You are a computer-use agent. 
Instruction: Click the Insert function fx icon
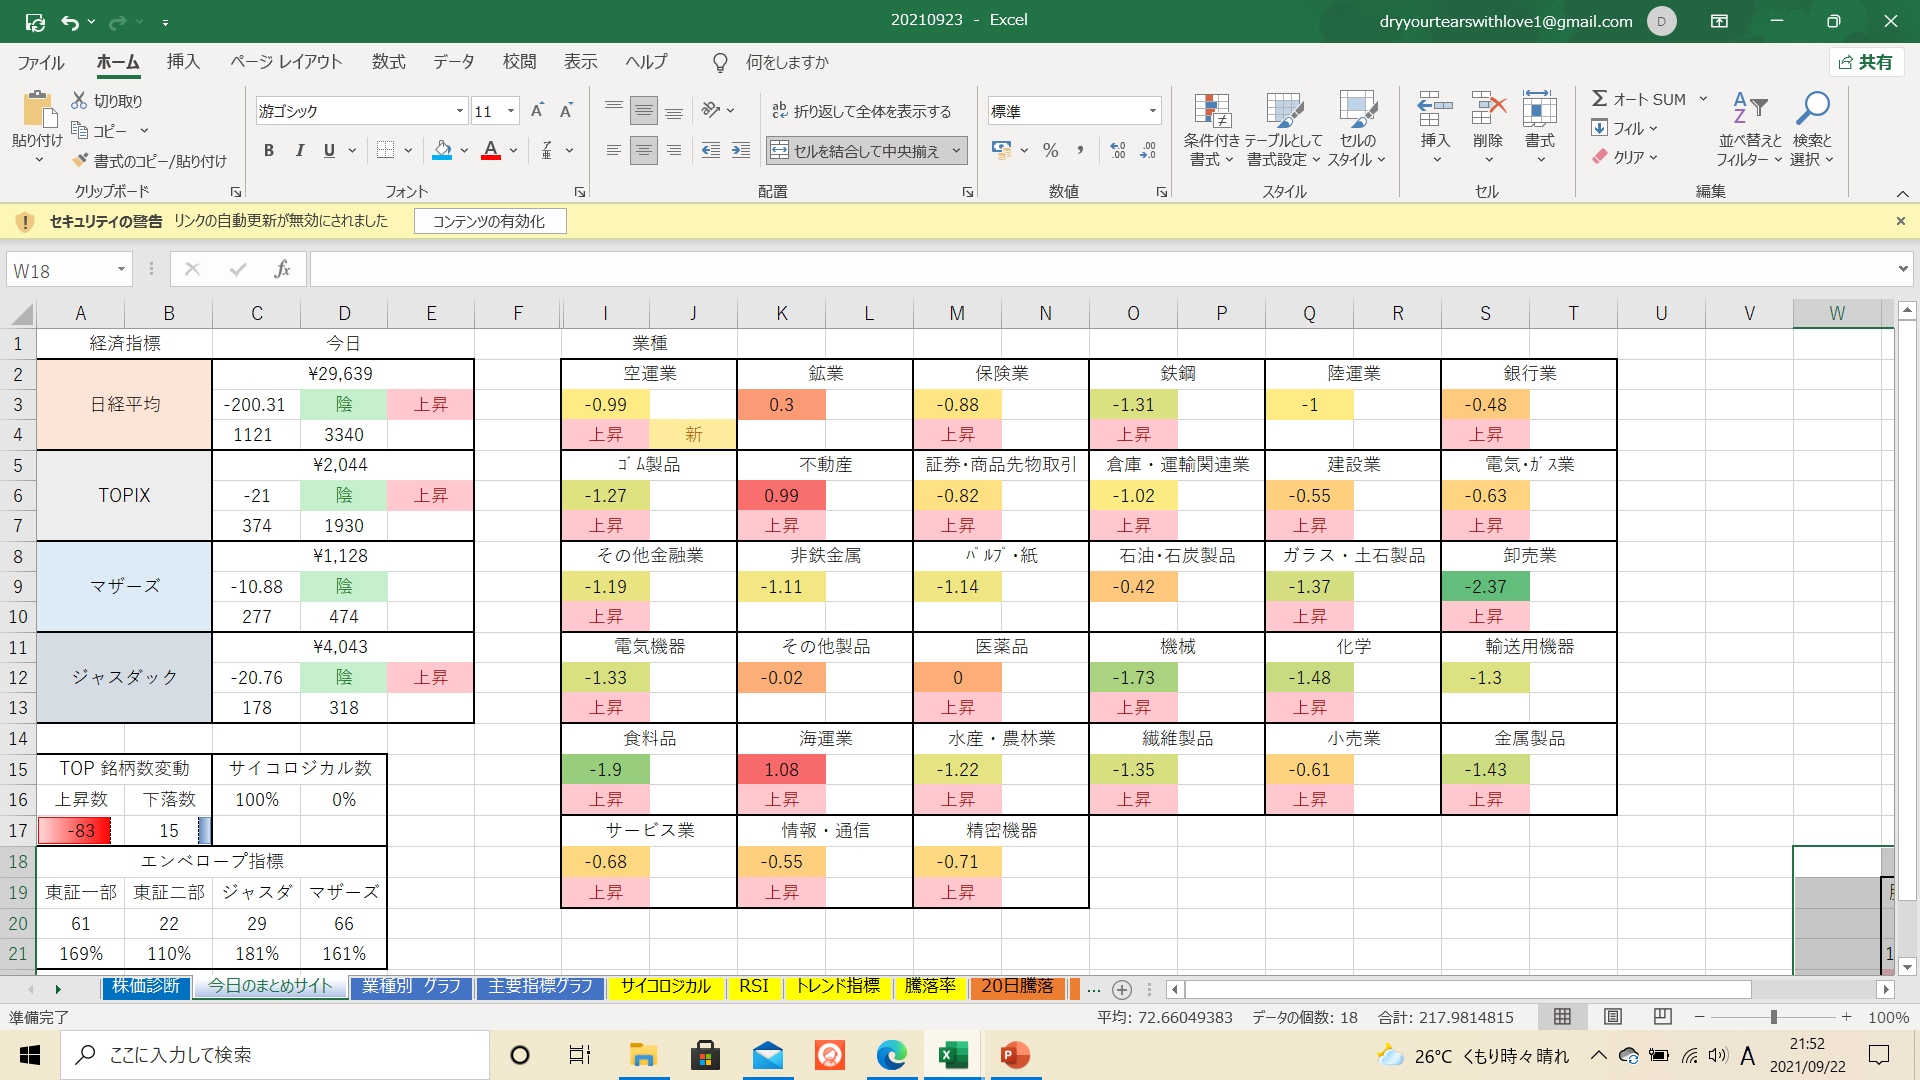pyautogui.click(x=282, y=270)
